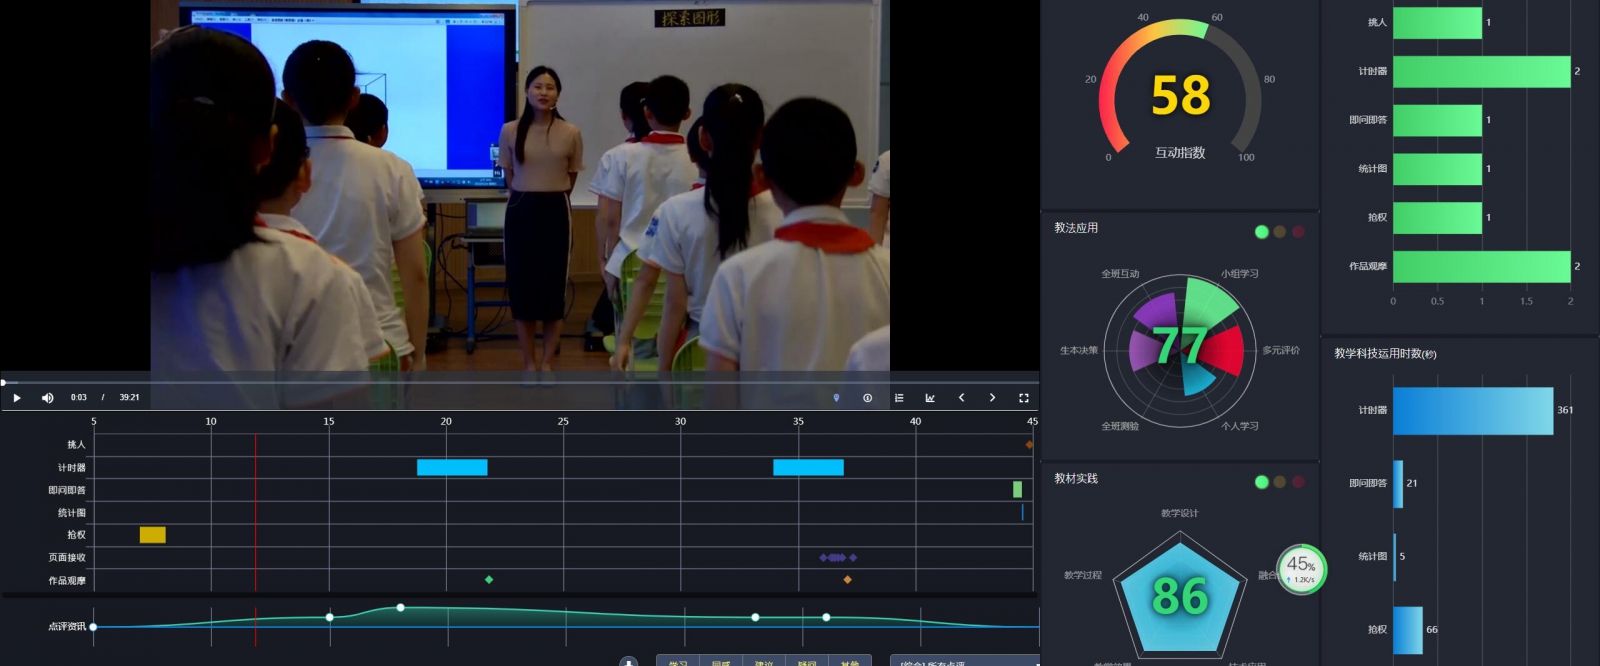Select the 疑问 comment tab

tap(807, 662)
